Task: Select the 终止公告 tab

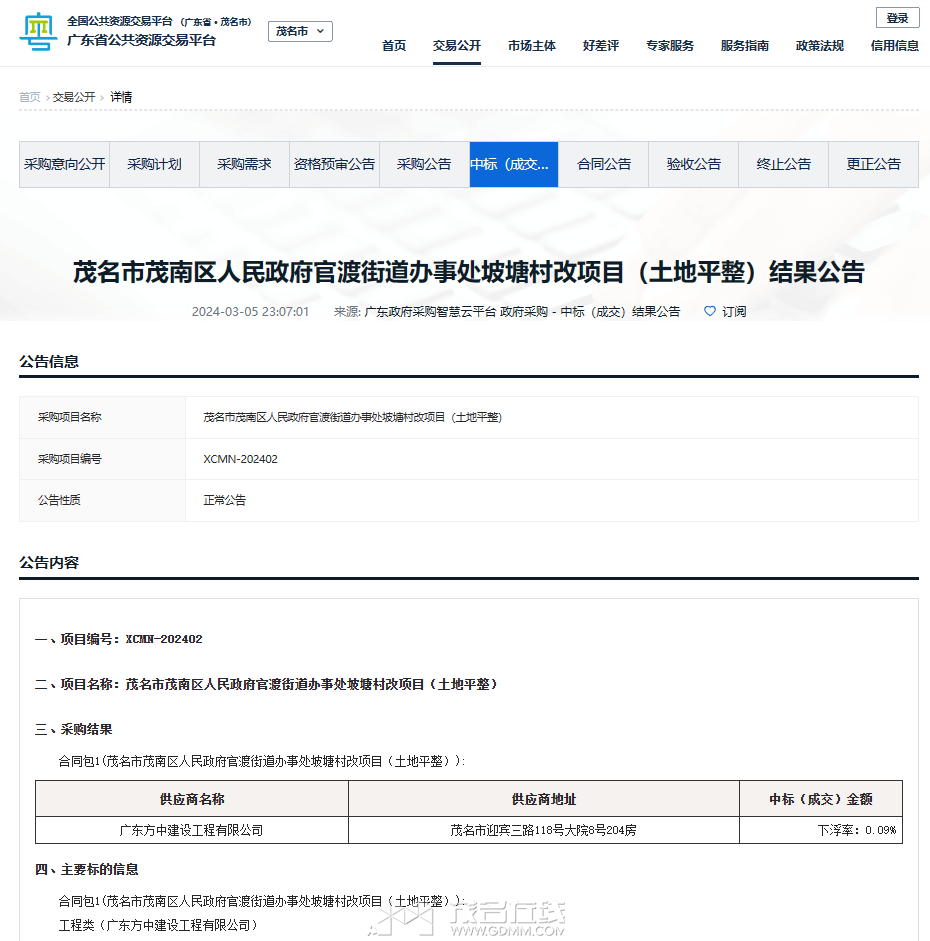Action: coord(784,164)
